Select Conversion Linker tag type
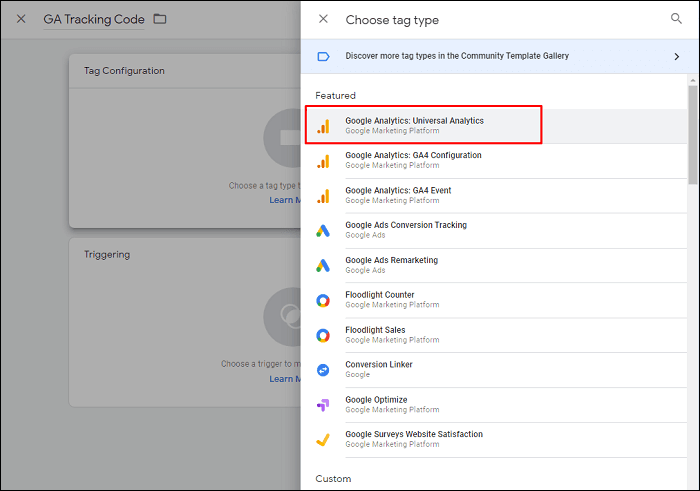700x491 pixels. coord(496,370)
